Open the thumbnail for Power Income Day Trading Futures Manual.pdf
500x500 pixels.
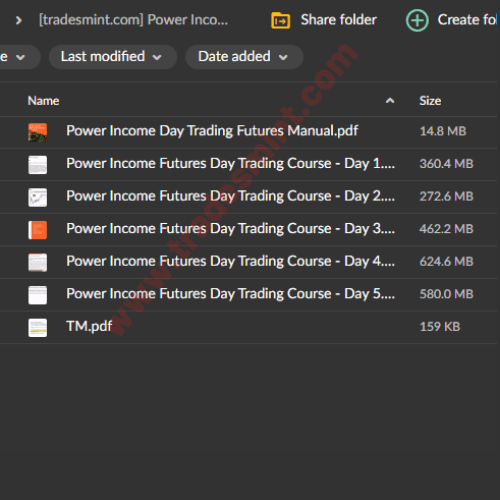pyautogui.click(x=37, y=132)
